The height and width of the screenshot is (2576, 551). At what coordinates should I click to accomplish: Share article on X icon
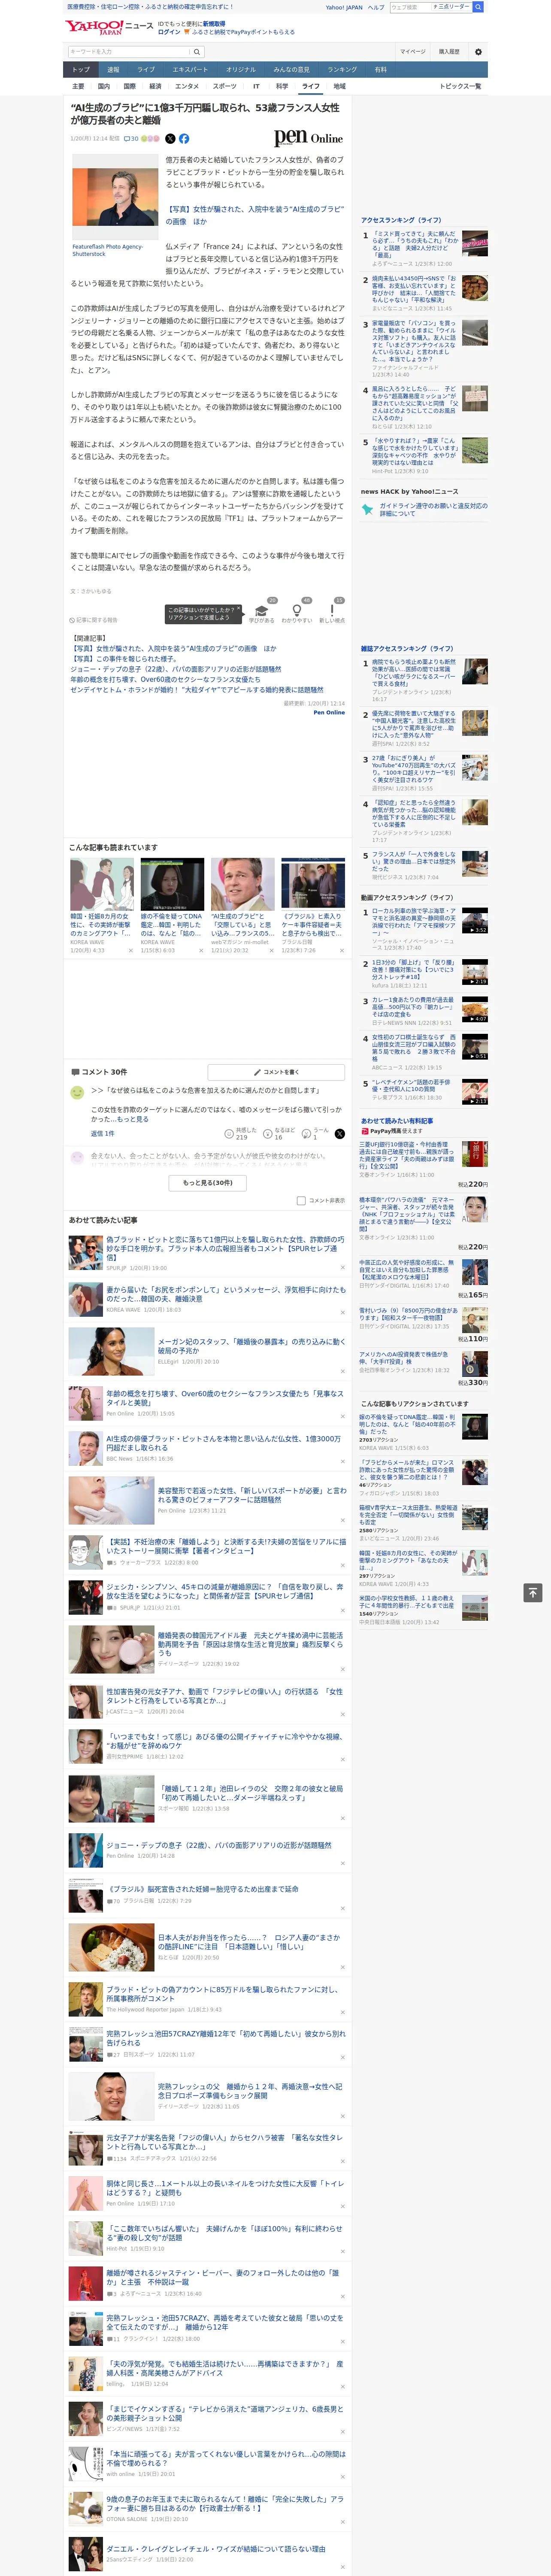170,139
